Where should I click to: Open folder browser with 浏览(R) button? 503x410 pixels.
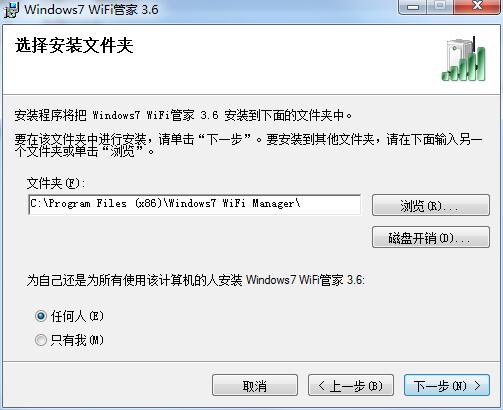(x=431, y=205)
